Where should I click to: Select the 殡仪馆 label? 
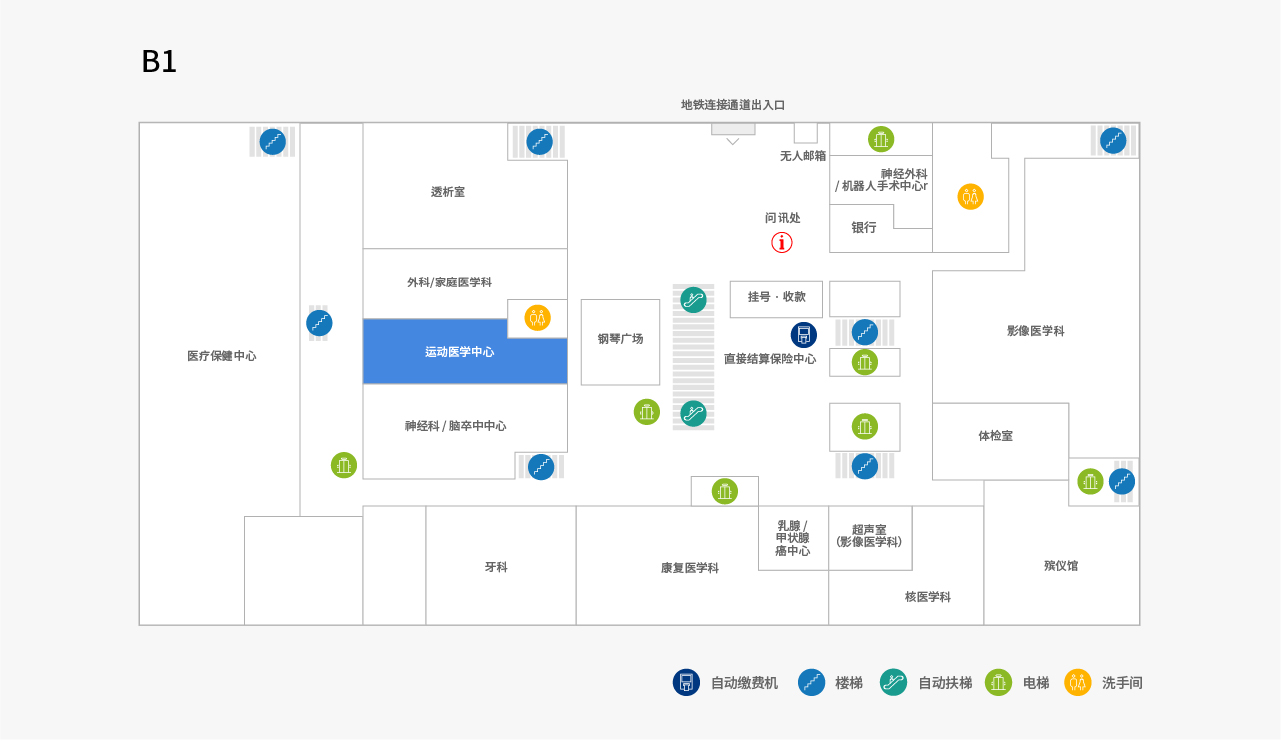(1061, 566)
